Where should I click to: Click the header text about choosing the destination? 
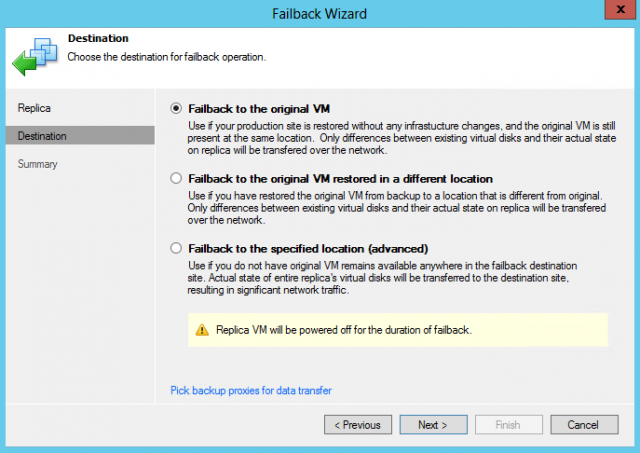(166, 56)
